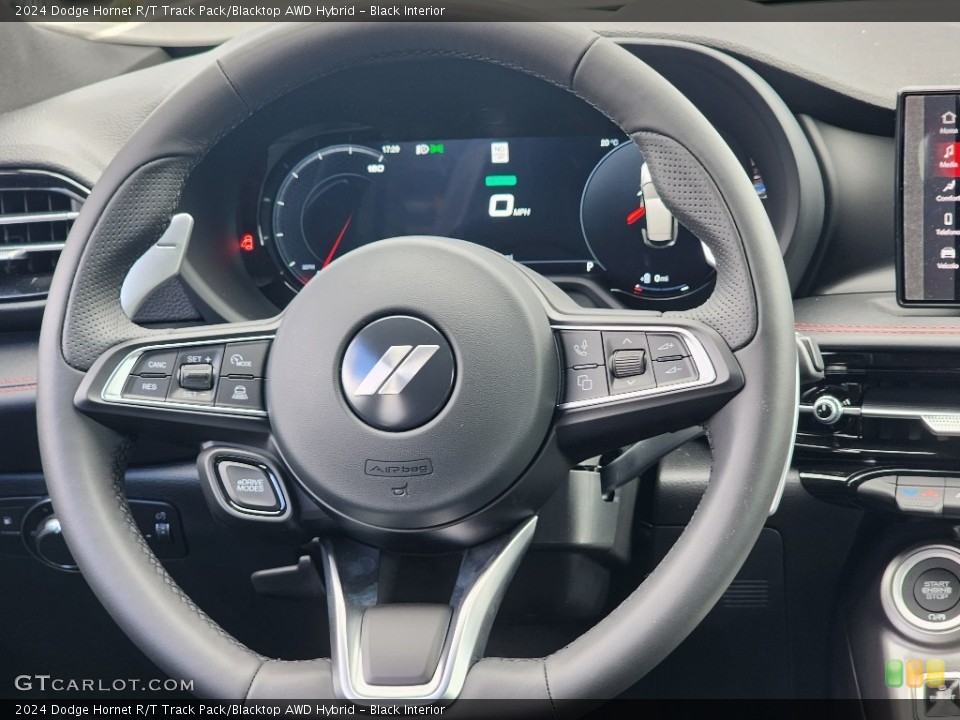Click the left aluminum paddle shifter
The image size is (960, 720).
coord(158,263)
